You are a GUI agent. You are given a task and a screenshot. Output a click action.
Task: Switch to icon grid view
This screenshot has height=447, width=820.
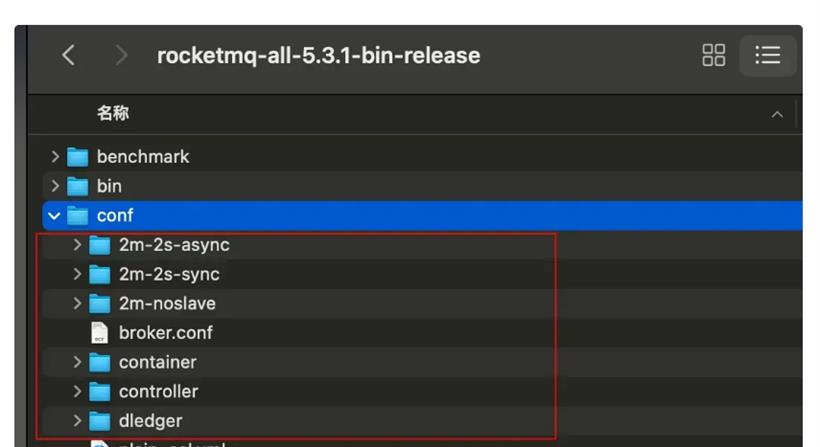[x=714, y=55]
